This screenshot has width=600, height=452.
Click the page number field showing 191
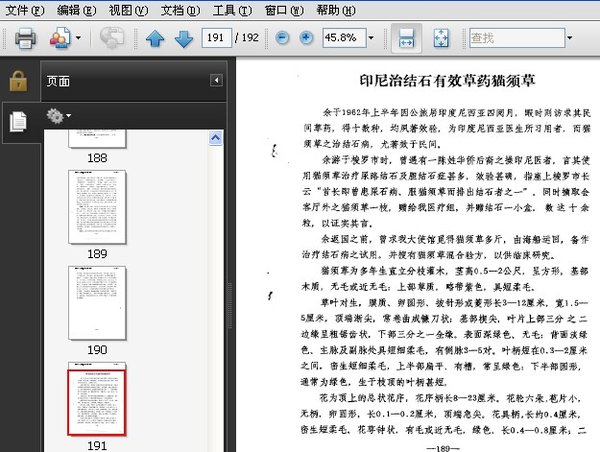pyautogui.click(x=217, y=38)
